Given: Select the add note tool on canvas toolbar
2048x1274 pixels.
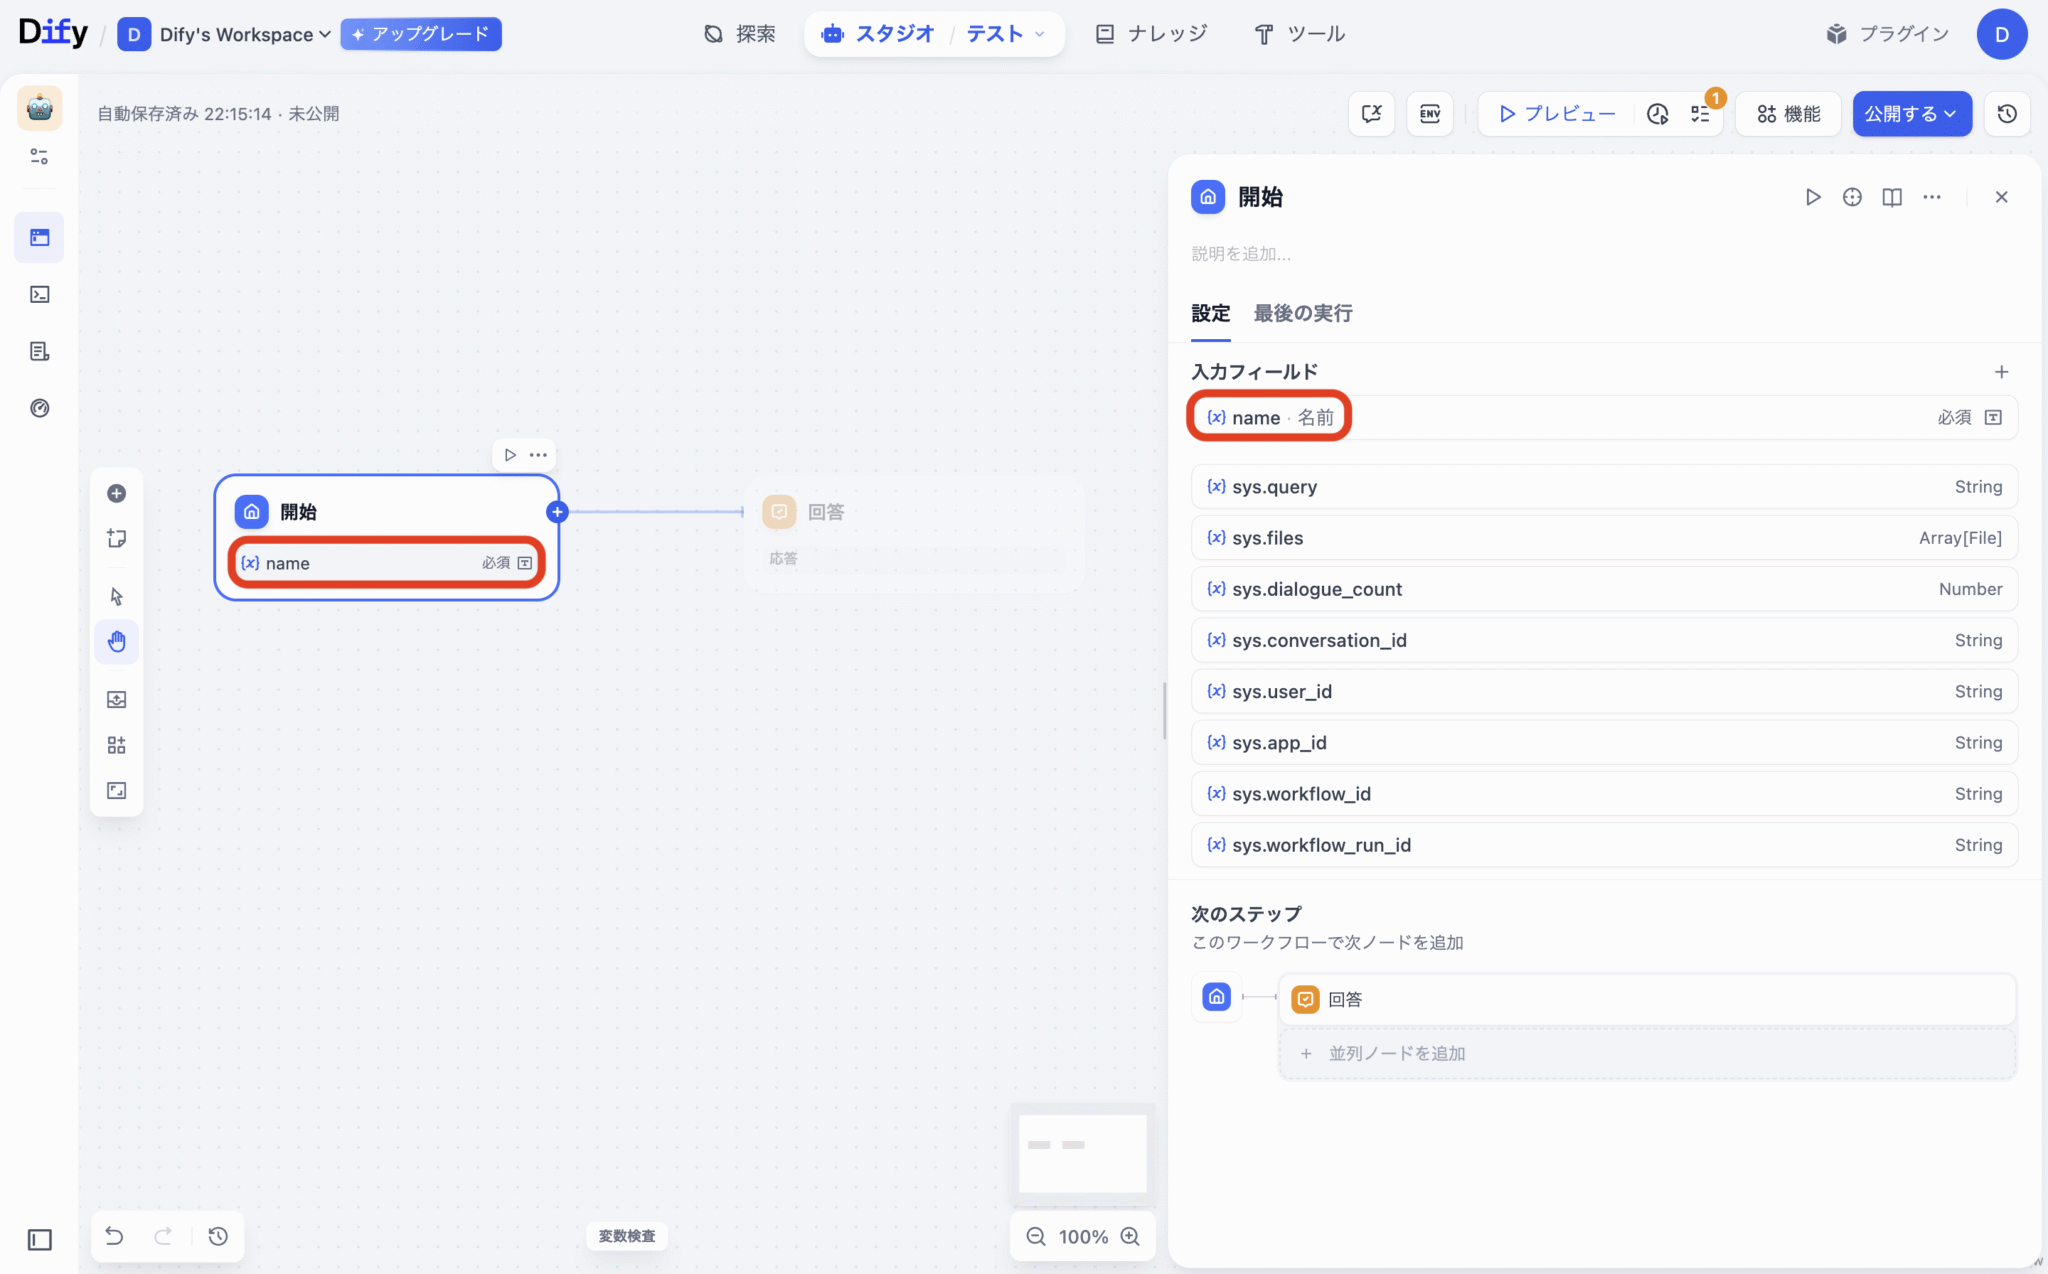Looking at the screenshot, I should tap(117, 538).
